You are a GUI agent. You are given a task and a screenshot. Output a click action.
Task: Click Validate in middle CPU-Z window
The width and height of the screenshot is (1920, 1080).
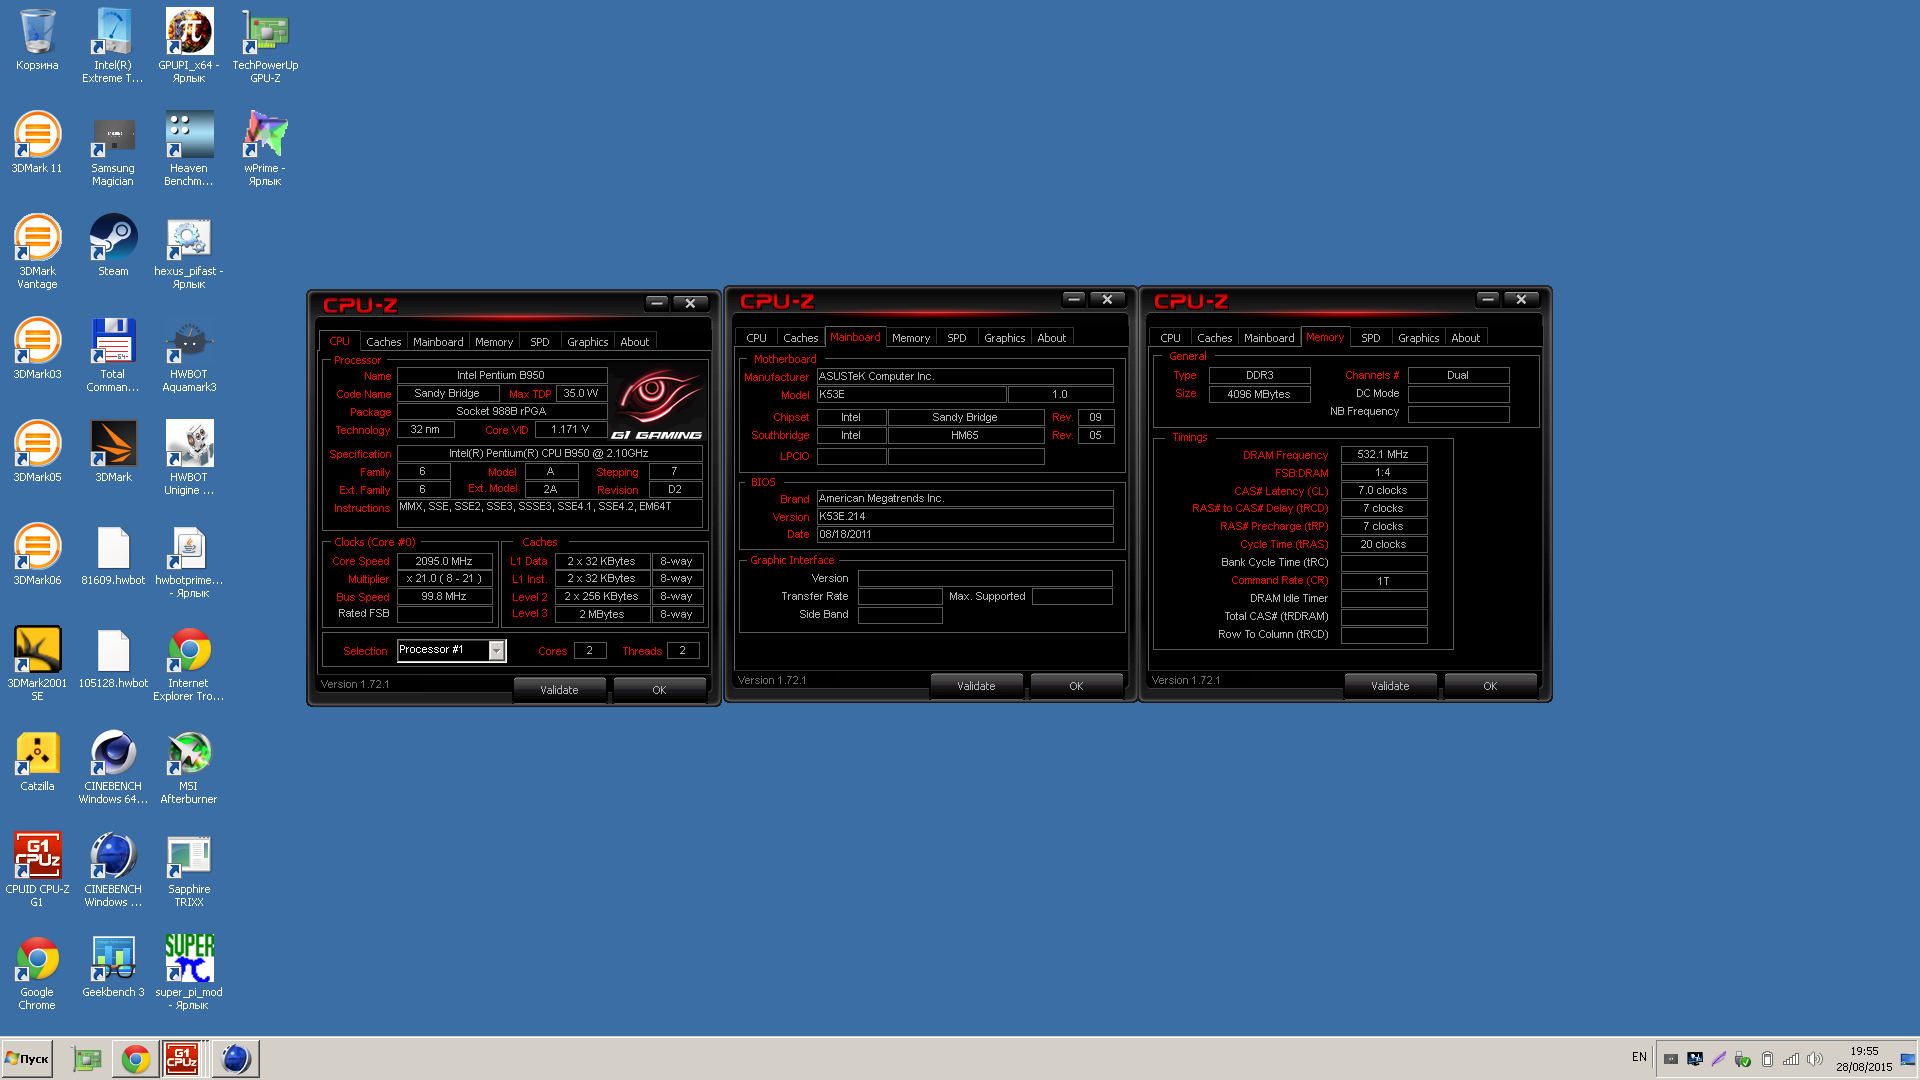pyautogui.click(x=976, y=686)
